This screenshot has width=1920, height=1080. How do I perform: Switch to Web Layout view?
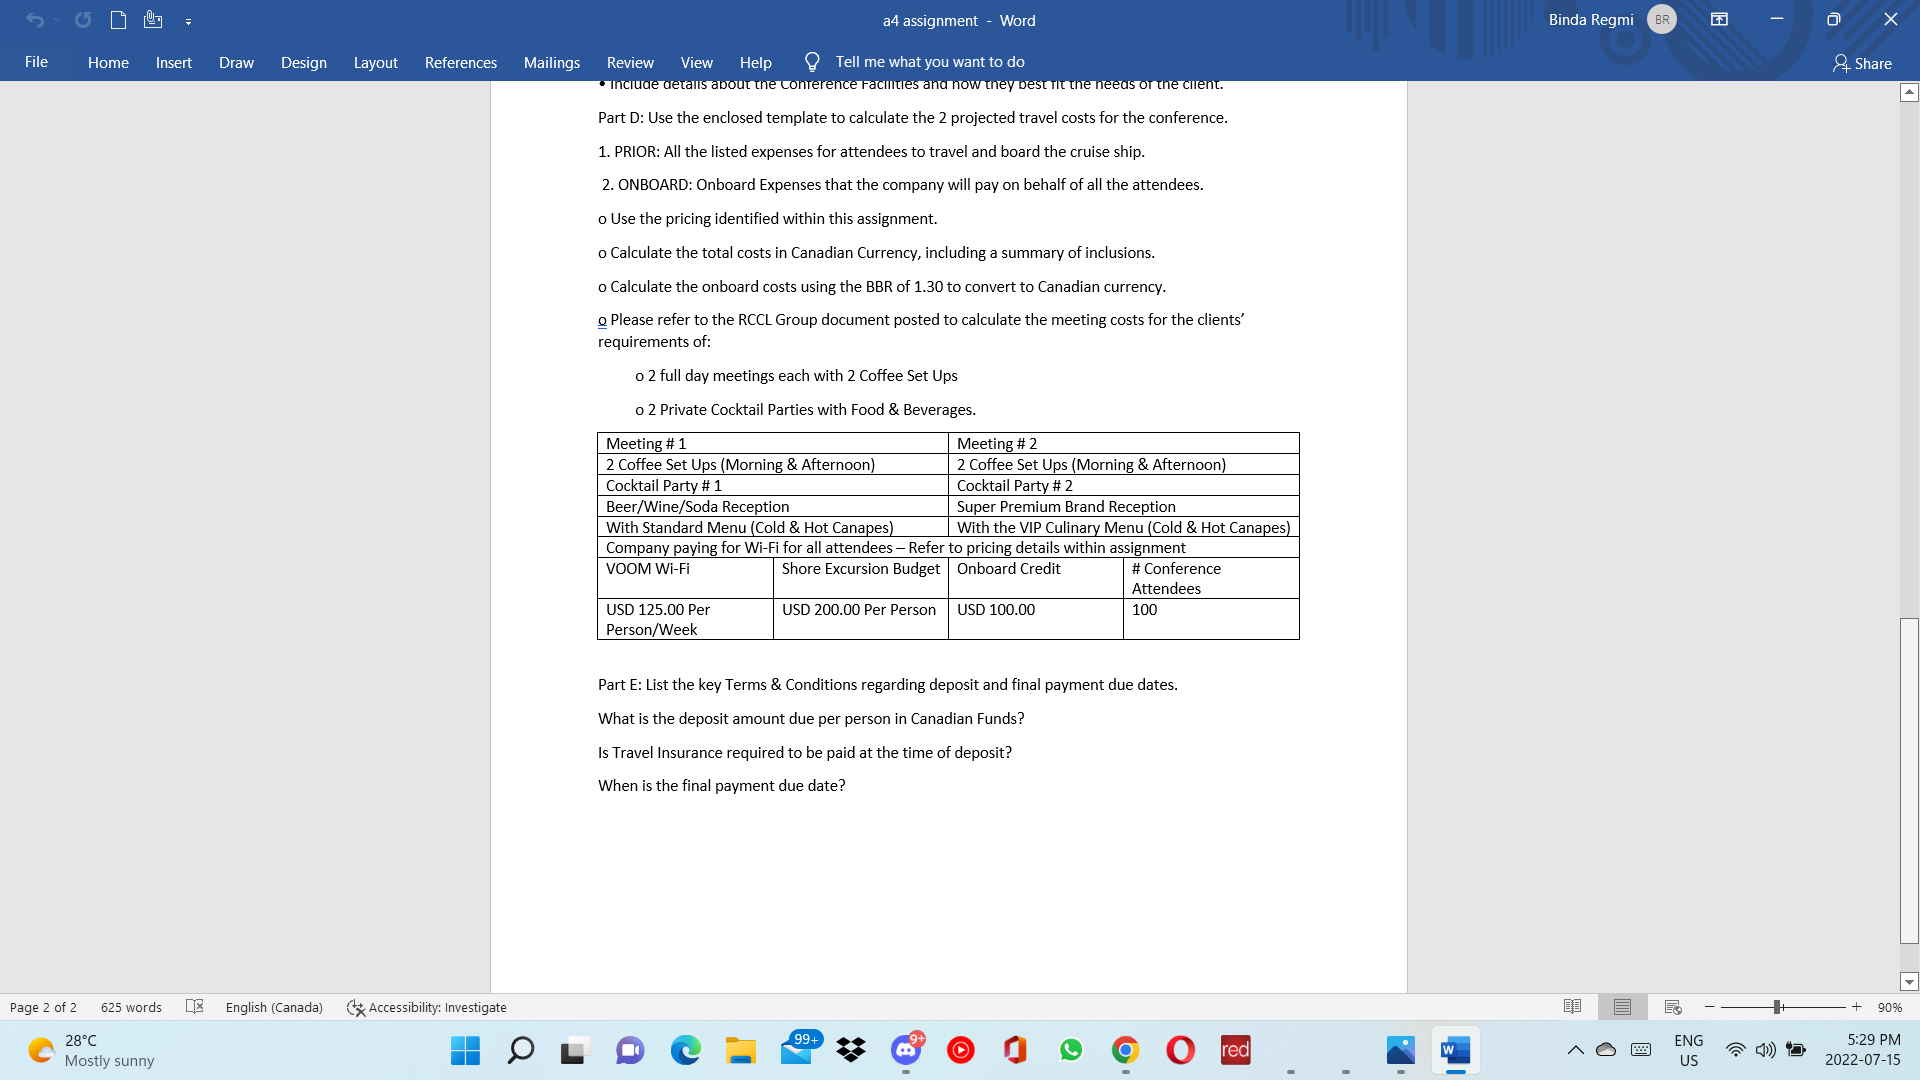click(x=1672, y=1007)
